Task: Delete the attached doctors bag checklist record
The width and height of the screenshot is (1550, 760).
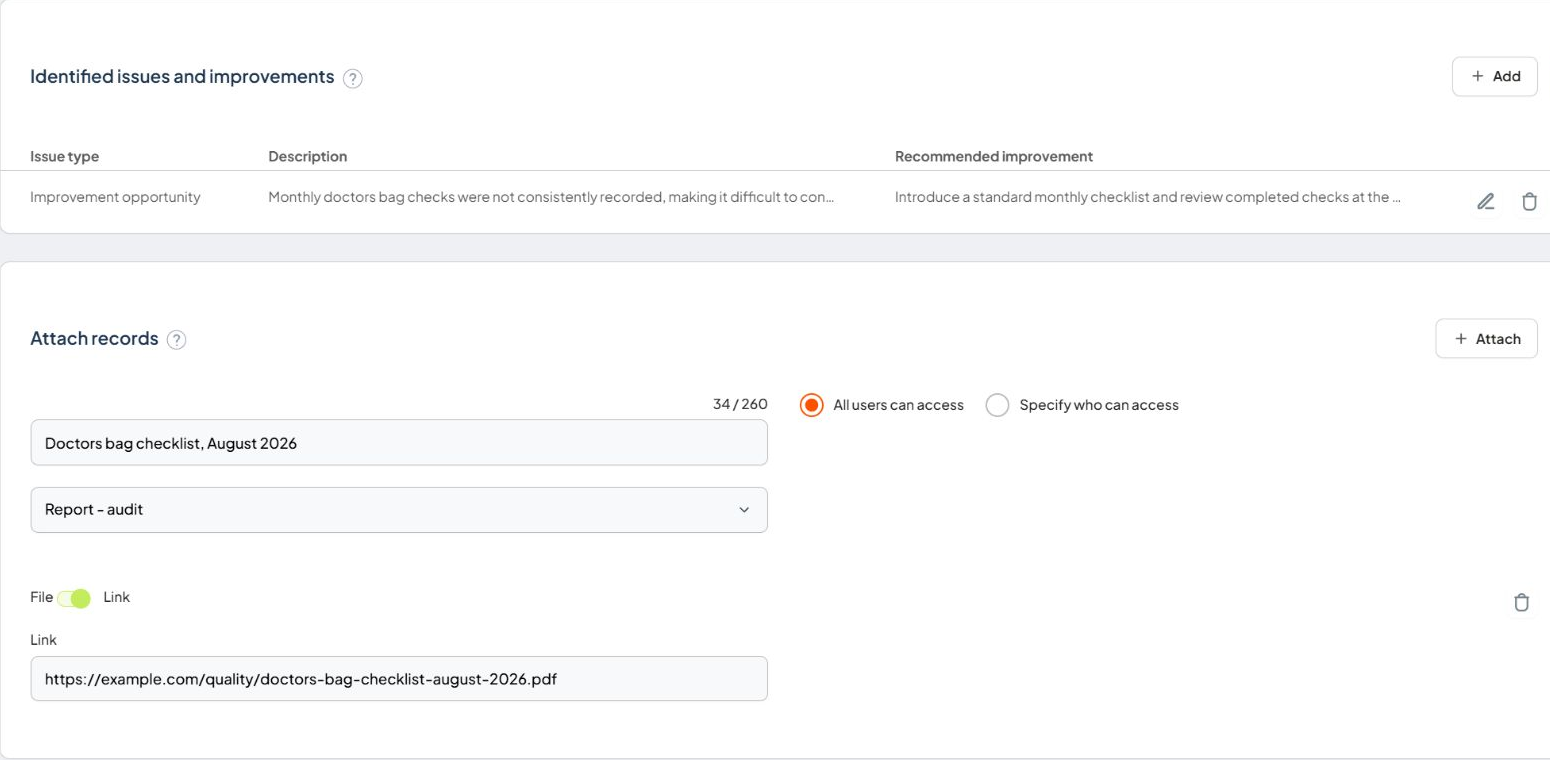Action: click(x=1521, y=602)
